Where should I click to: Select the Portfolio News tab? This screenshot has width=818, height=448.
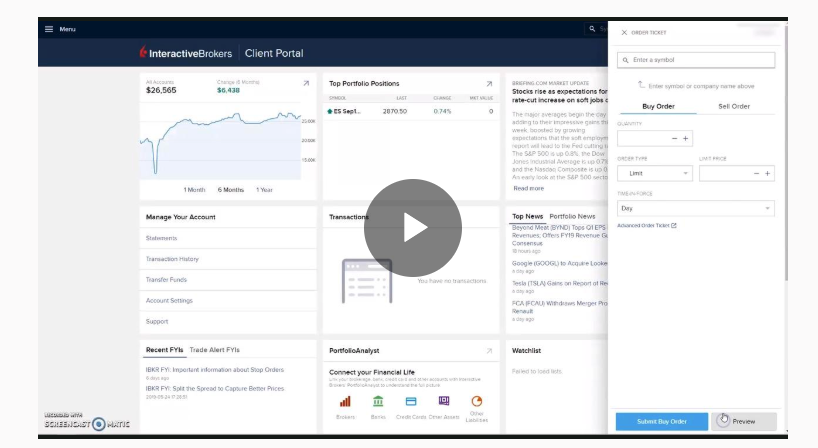tap(572, 216)
